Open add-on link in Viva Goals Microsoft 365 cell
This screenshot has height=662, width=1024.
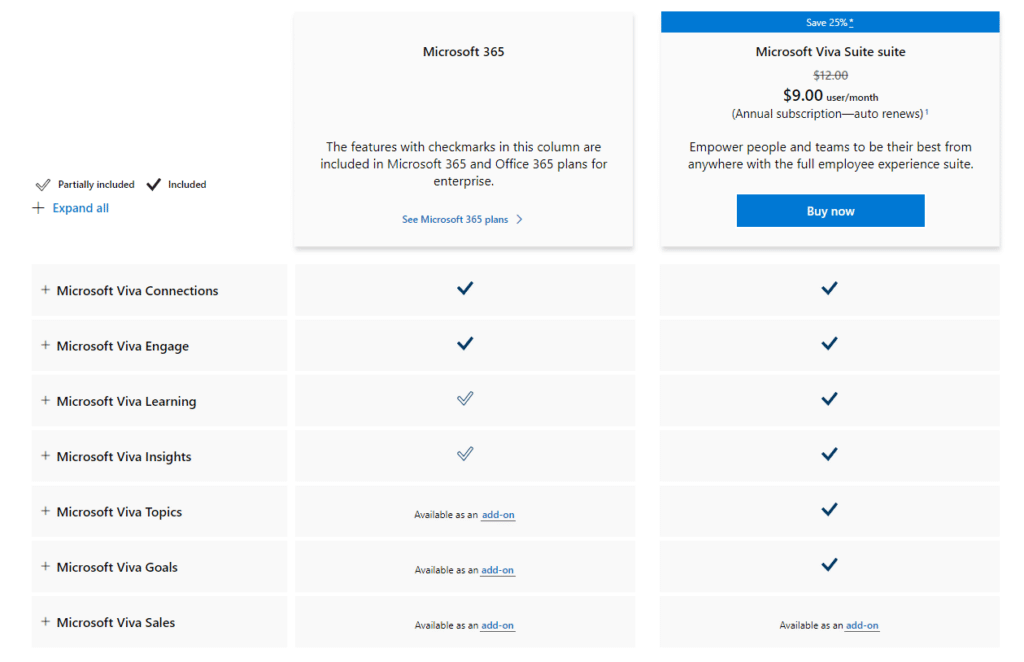tap(498, 570)
